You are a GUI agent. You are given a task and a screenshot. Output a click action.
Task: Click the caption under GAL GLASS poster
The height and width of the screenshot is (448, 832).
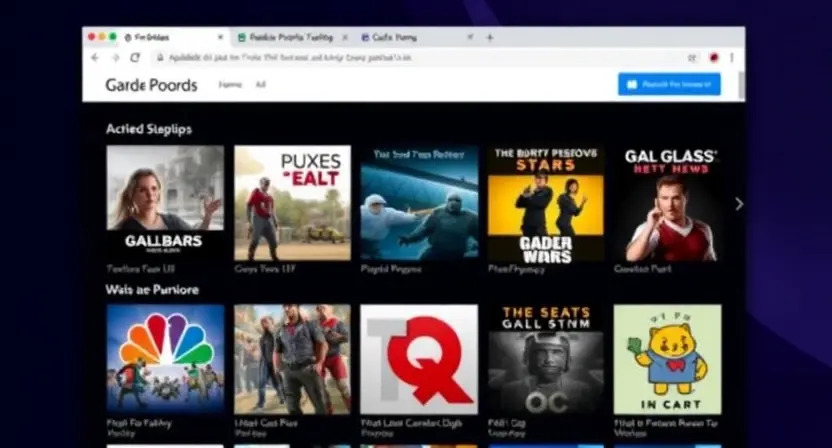[x=643, y=269]
